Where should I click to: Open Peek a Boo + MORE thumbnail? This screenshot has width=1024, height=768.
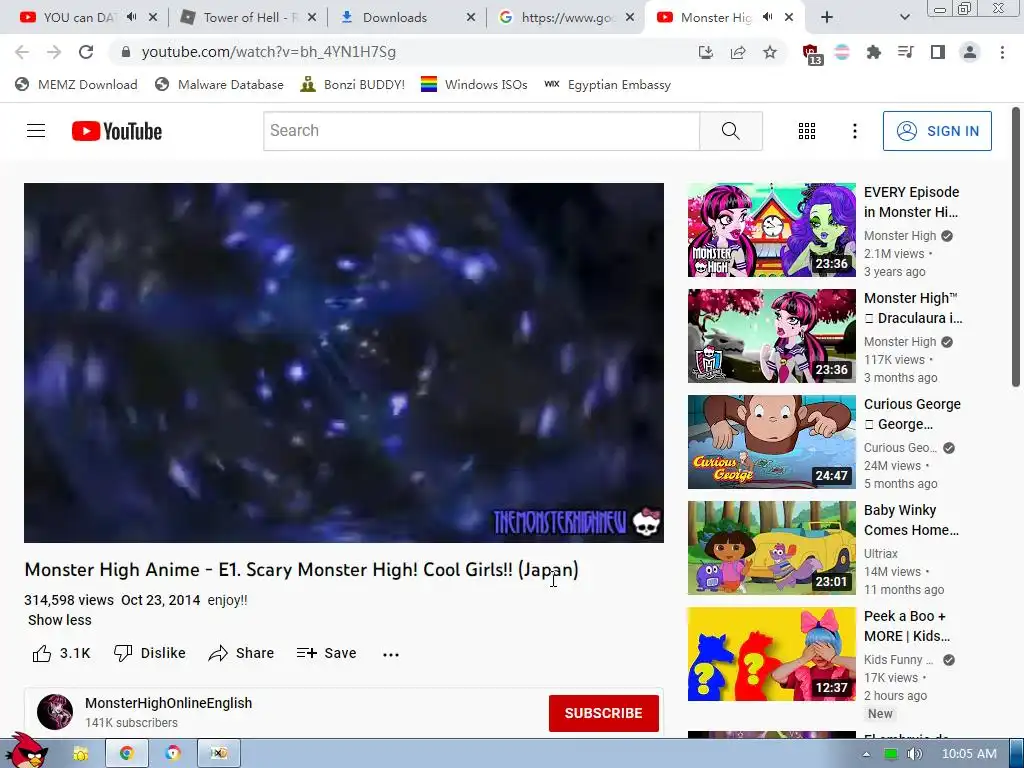click(771, 654)
